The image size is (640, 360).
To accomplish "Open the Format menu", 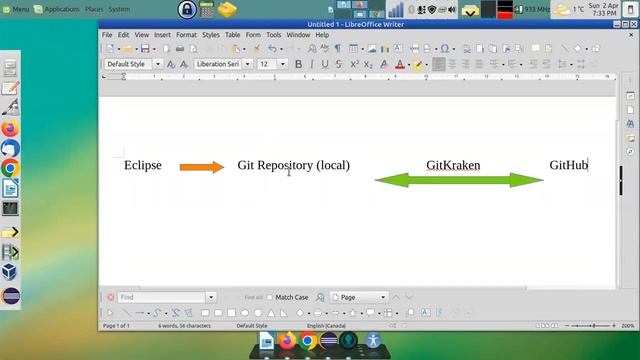I will click(187, 35).
